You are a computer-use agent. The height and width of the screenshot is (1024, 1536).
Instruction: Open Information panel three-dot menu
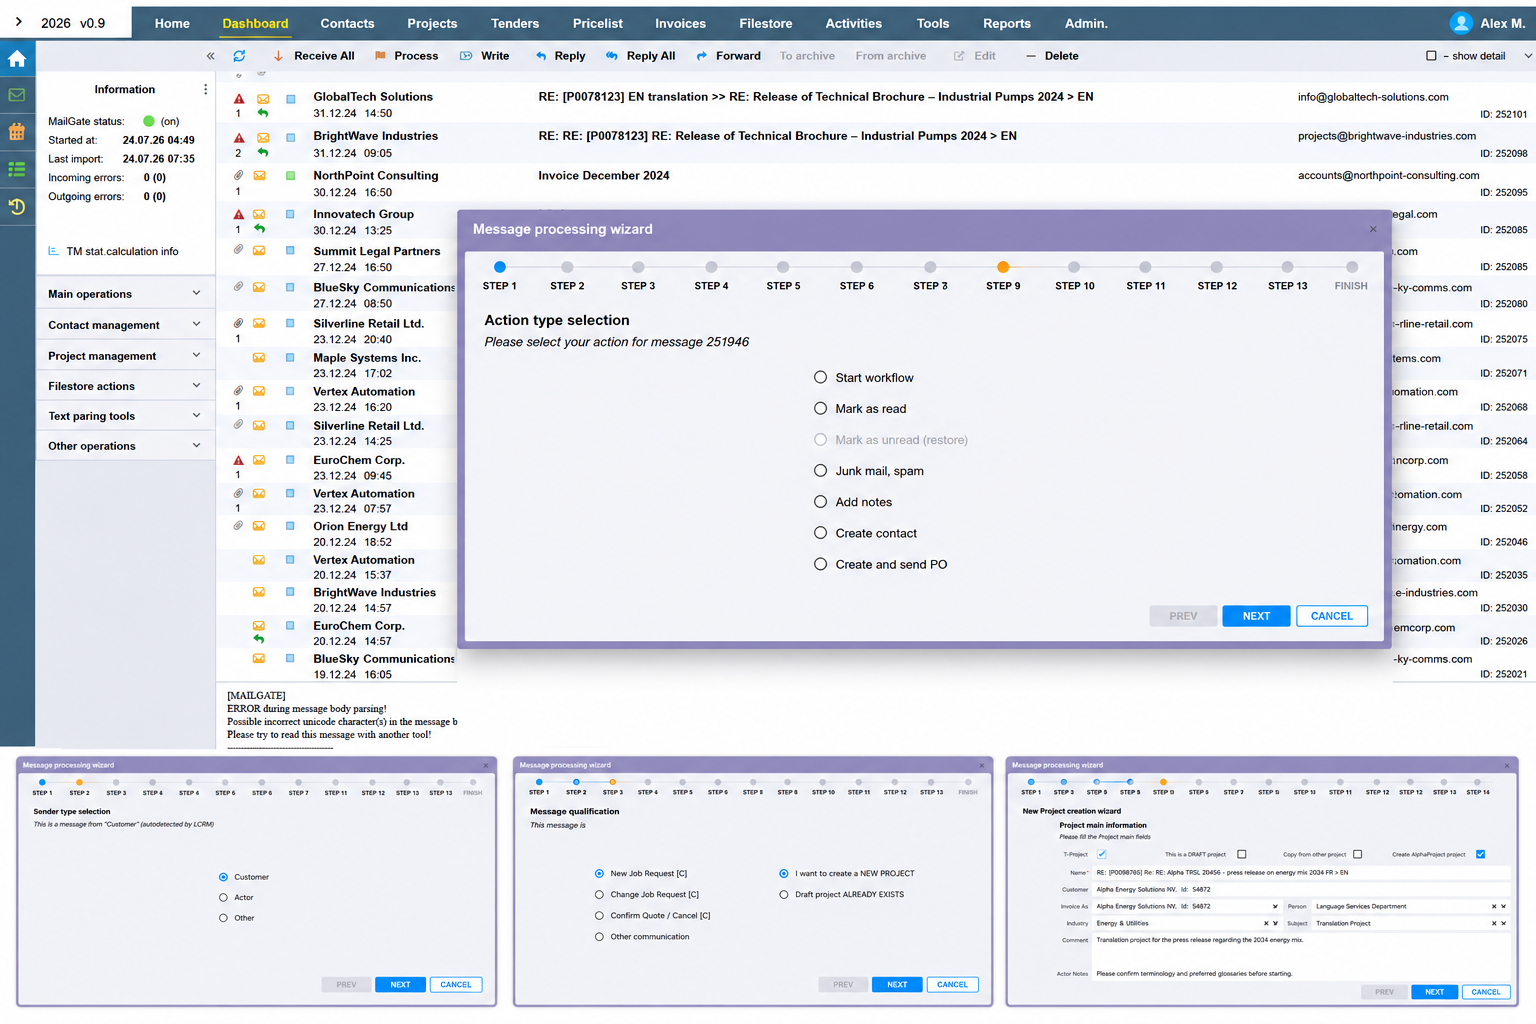pyautogui.click(x=206, y=89)
